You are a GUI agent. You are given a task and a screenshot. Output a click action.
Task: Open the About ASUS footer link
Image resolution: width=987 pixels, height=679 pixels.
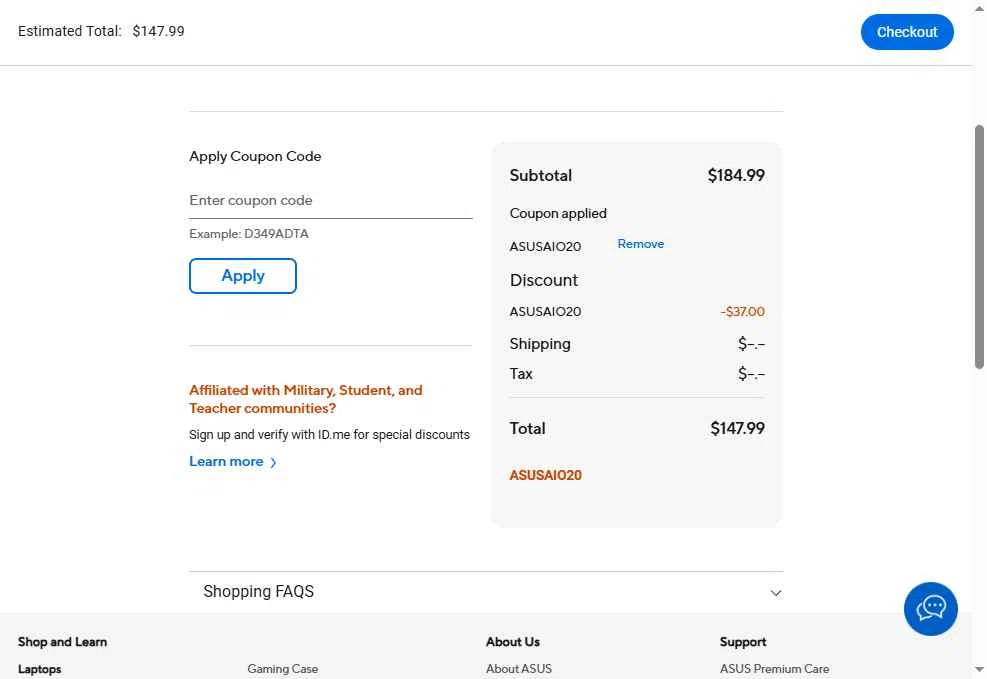pos(519,669)
